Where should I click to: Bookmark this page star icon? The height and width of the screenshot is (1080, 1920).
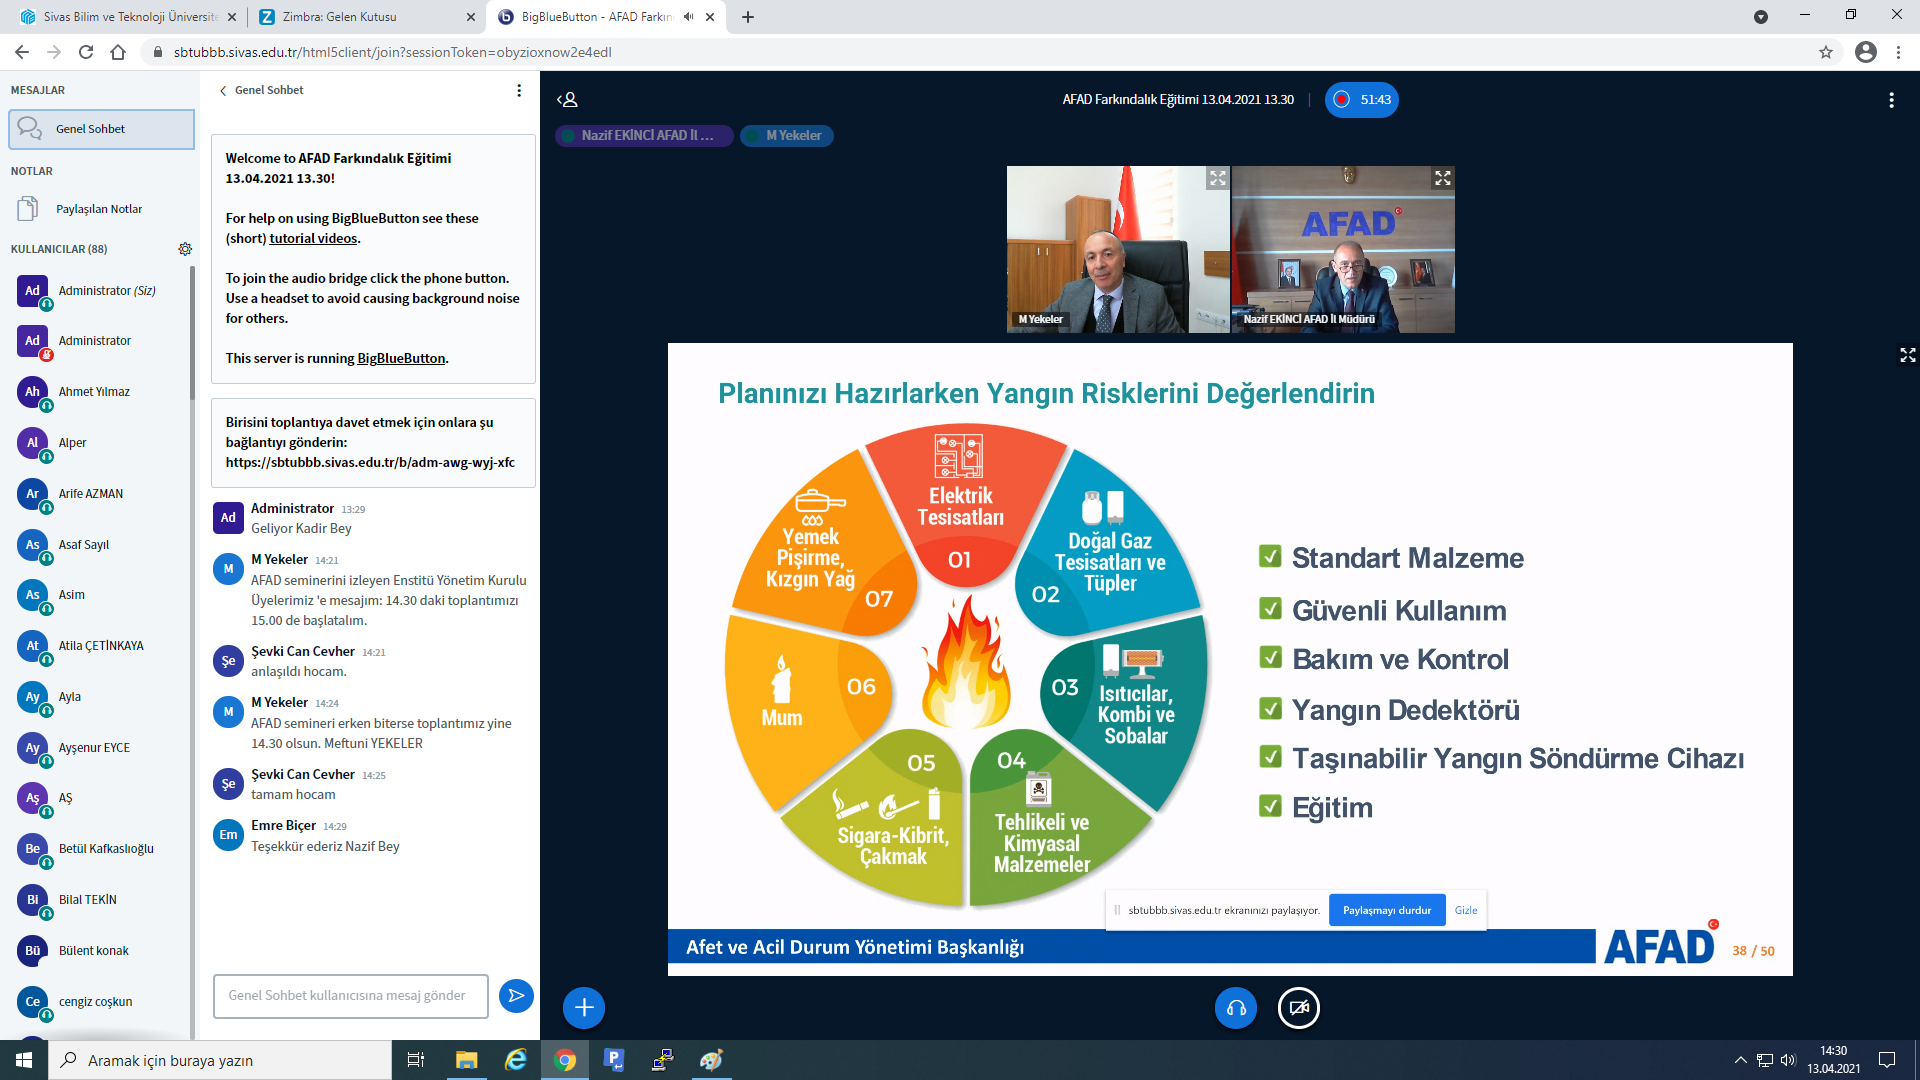pos(1826,52)
